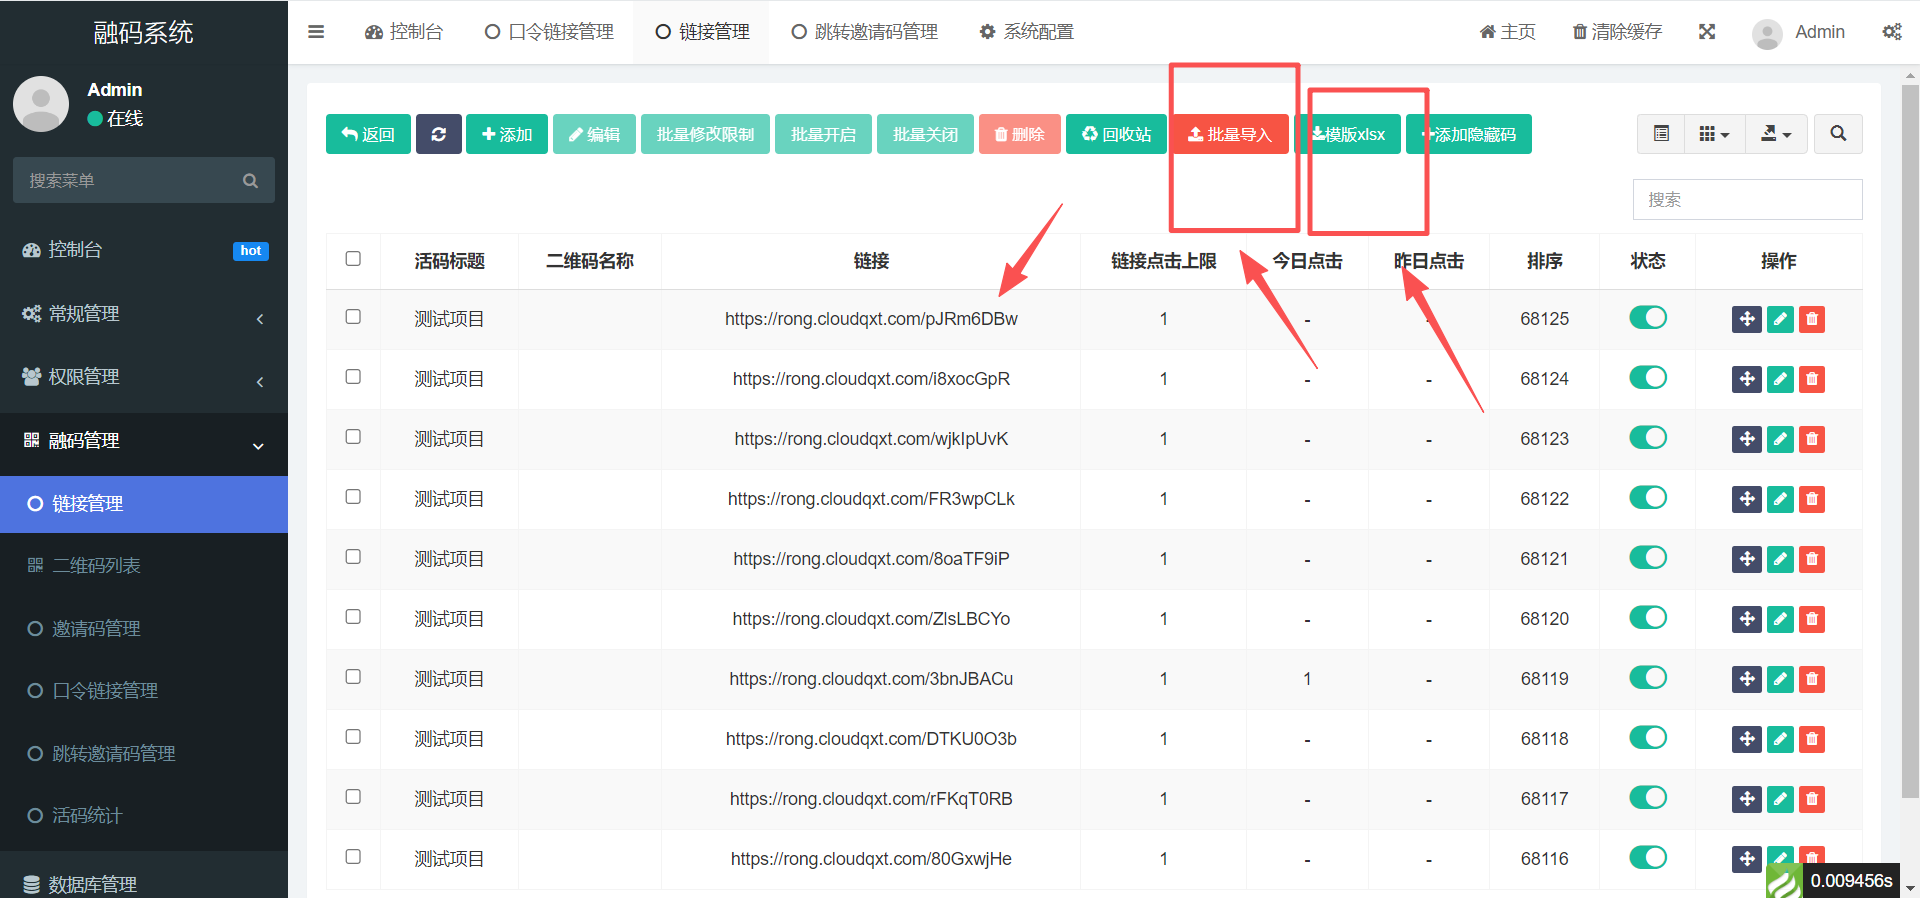Click the 批量导入 button
The width and height of the screenshot is (1920, 898).
[x=1230, y=134]
